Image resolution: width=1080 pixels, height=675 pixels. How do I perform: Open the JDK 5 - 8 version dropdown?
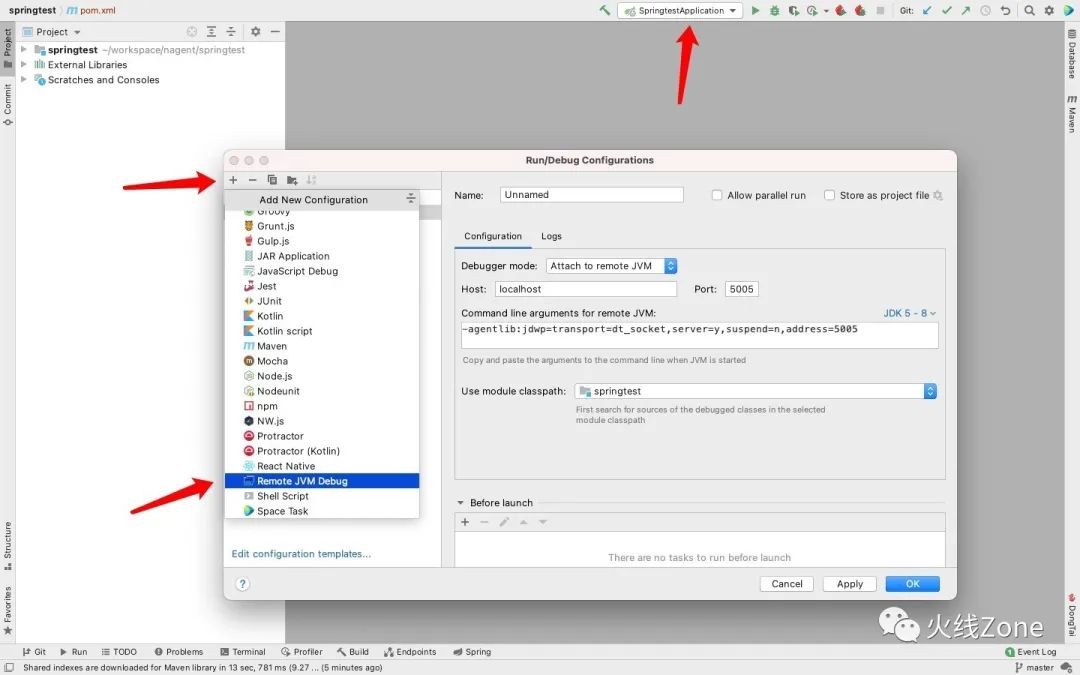[909, 313]
